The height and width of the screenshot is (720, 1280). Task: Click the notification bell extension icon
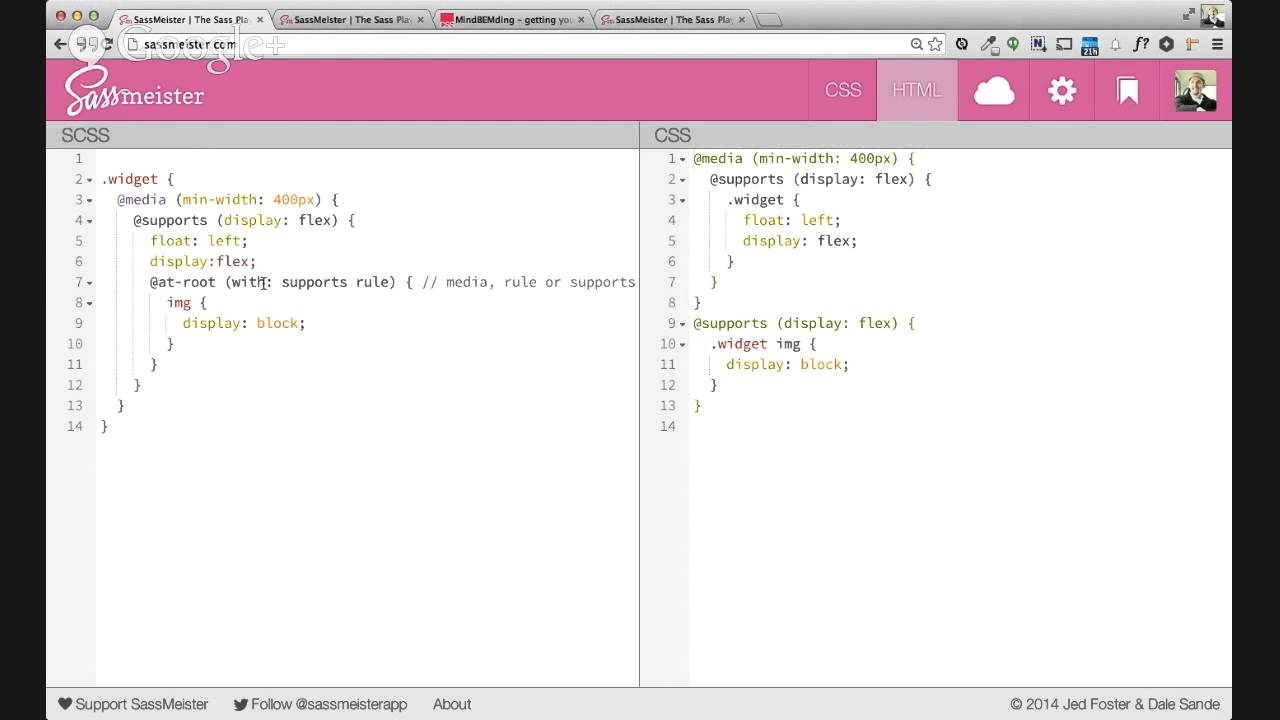click(x=1115, y=44)
